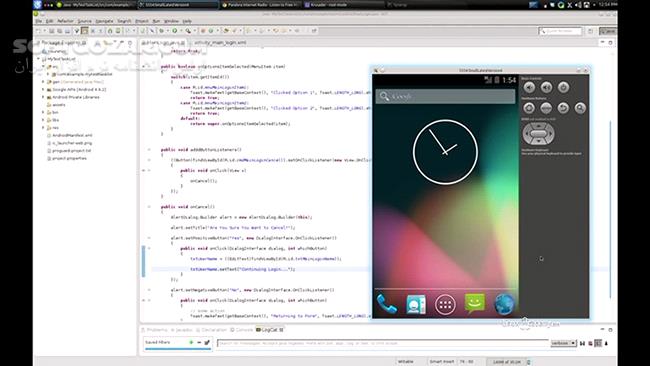
Task: Collapse the MyTestTaskList project node
Action: pyautogui.click(x=39, y=59)
